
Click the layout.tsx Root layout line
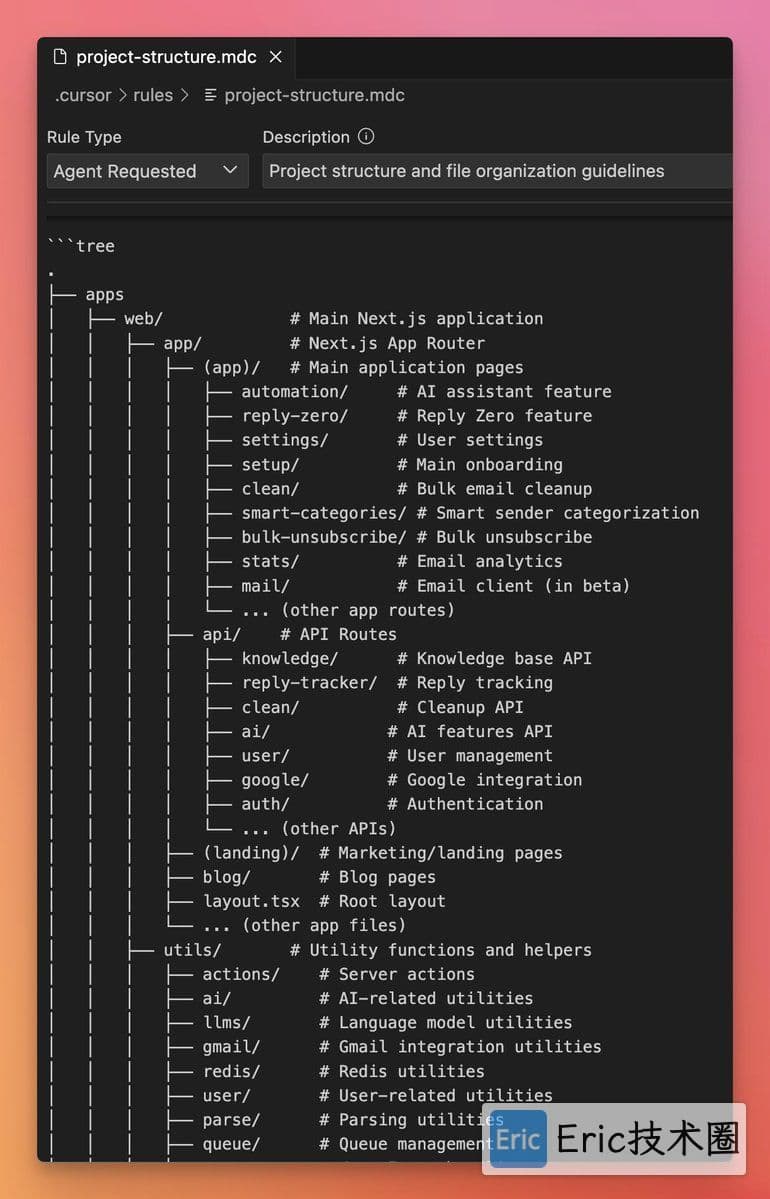(x=323, y=902)
